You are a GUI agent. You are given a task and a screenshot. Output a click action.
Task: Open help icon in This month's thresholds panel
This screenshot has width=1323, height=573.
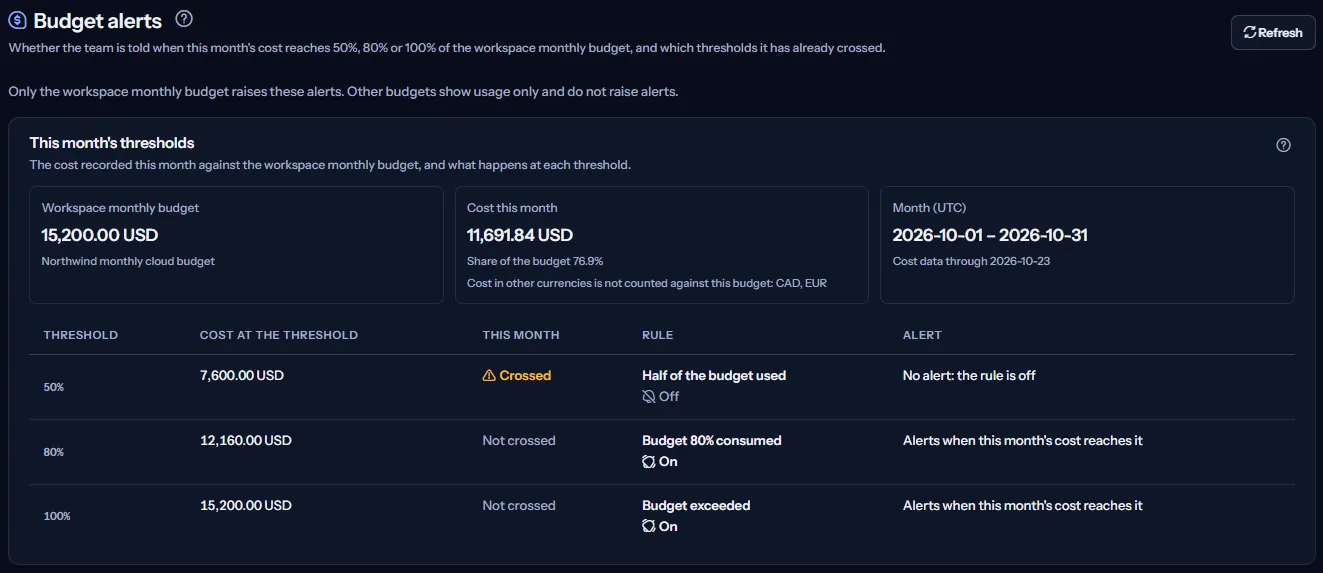point(1283,145)
